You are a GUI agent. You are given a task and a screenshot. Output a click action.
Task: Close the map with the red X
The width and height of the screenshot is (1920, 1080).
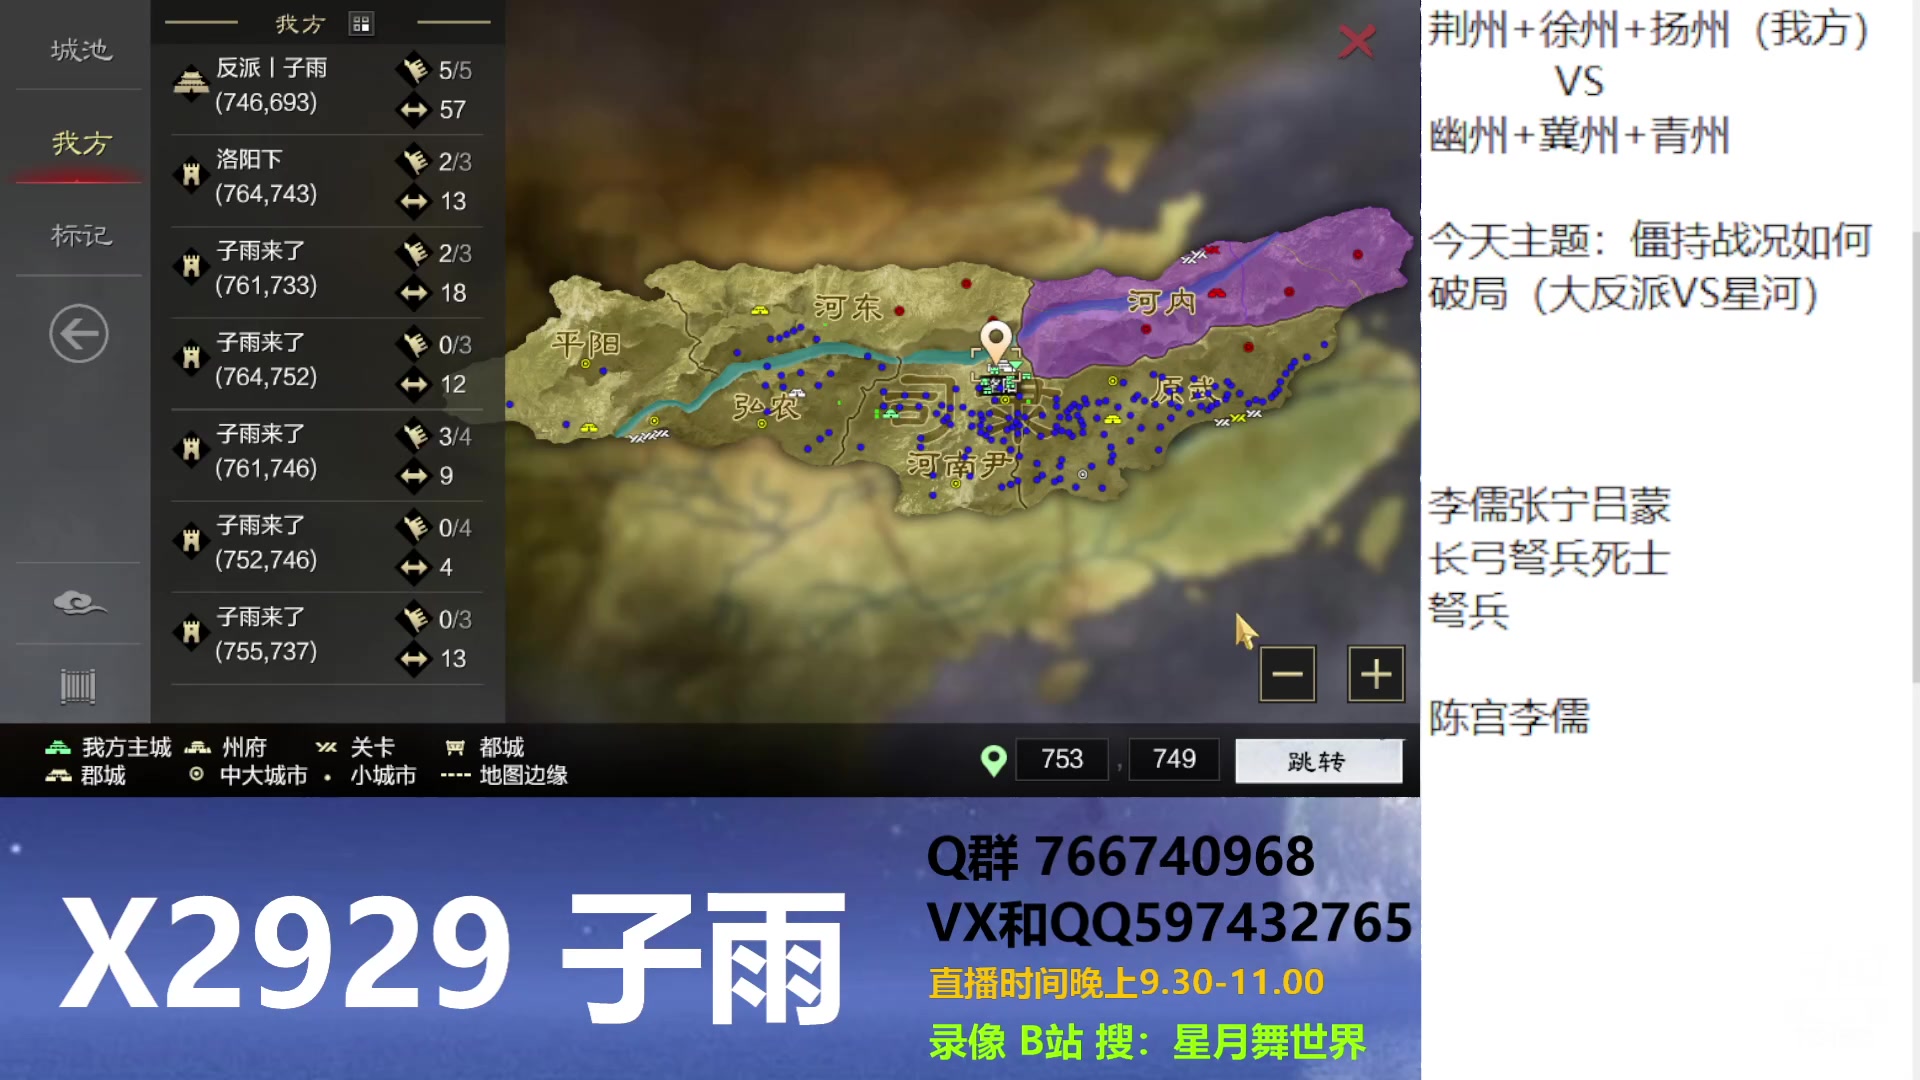coord(1357,41)
